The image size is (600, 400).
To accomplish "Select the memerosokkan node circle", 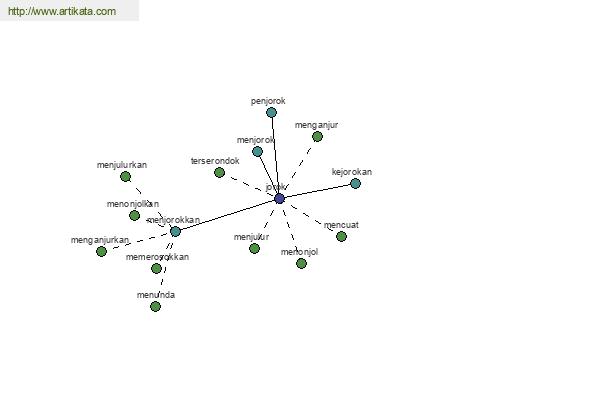I will (x=156, y=268).
